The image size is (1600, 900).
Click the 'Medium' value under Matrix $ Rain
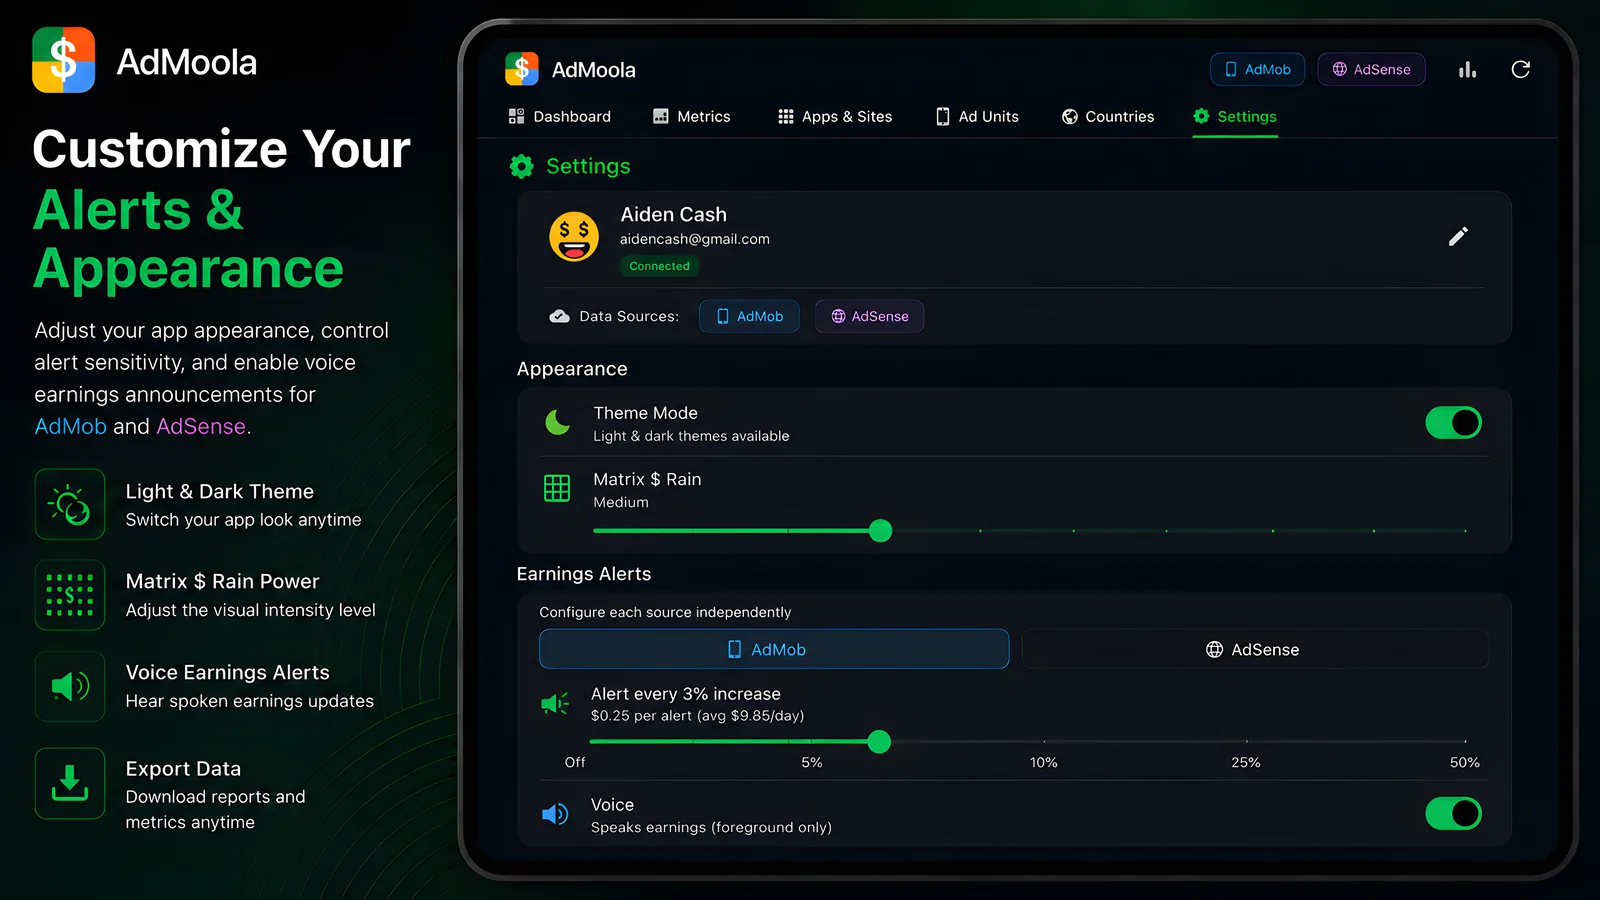click(620, 502)
